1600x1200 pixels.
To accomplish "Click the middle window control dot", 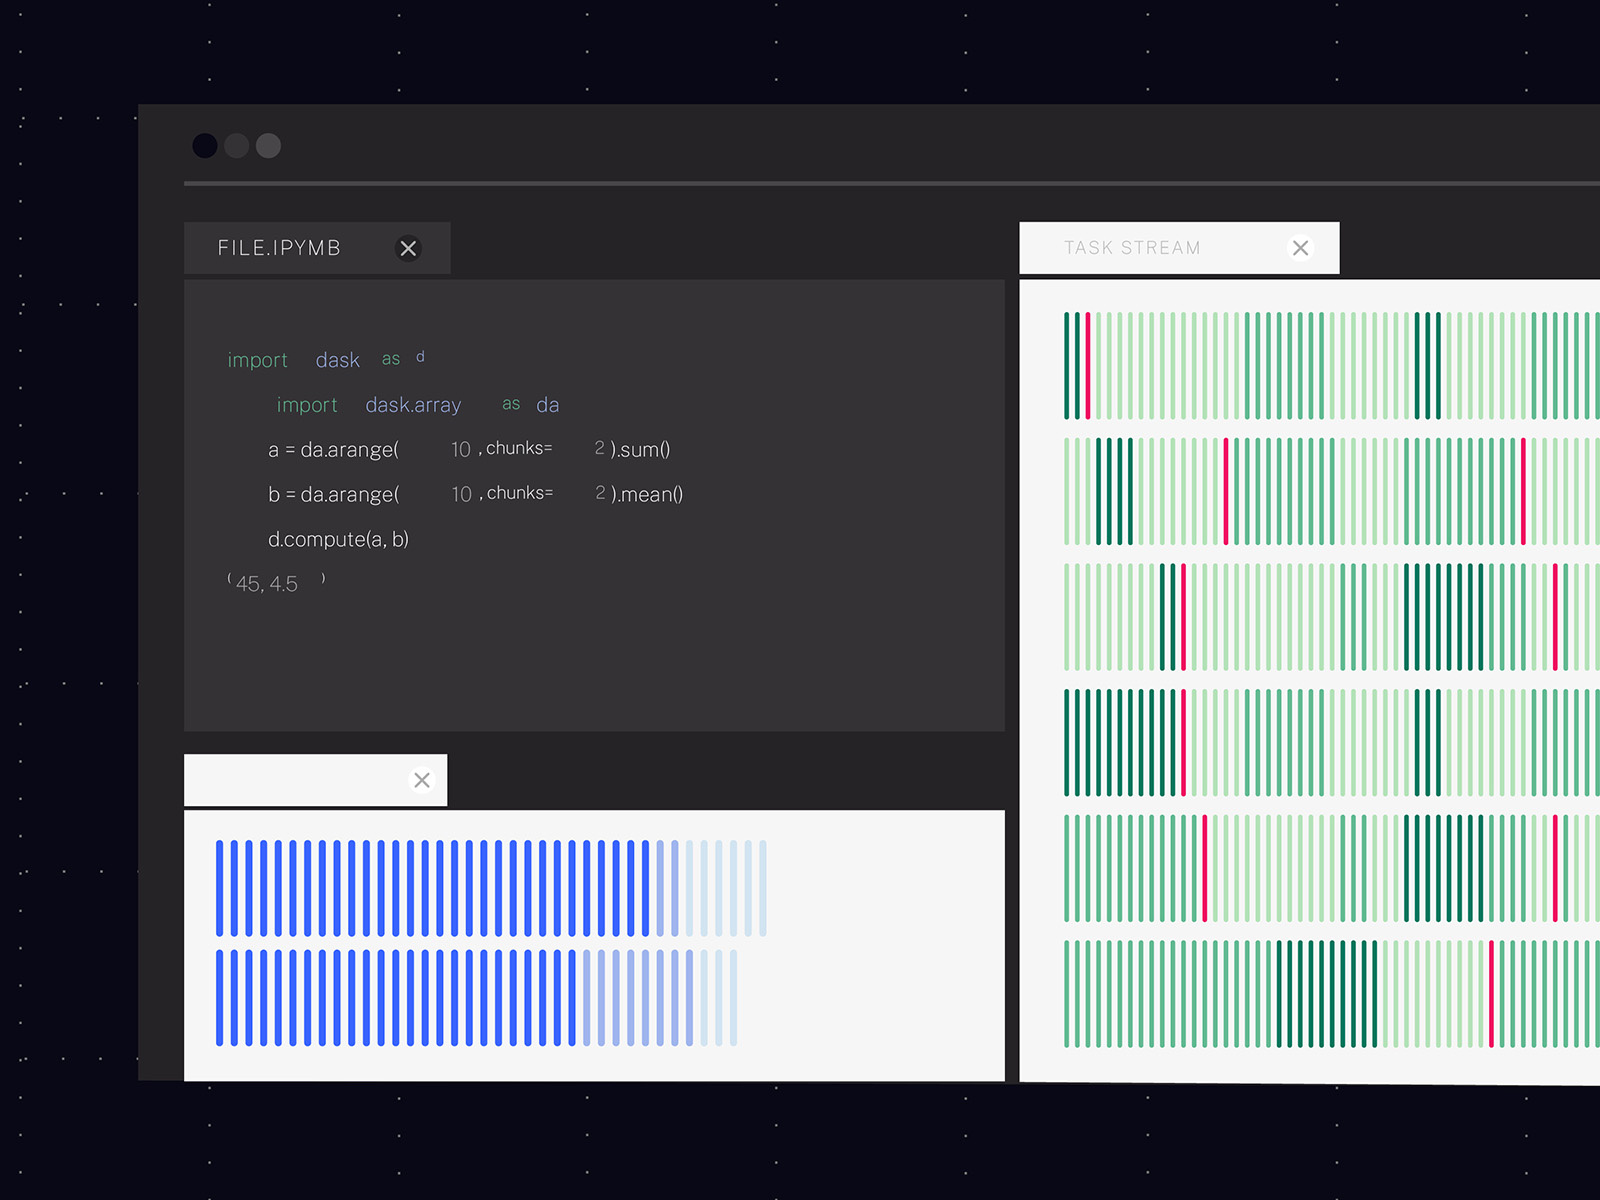I will click(x=237, y=146).
